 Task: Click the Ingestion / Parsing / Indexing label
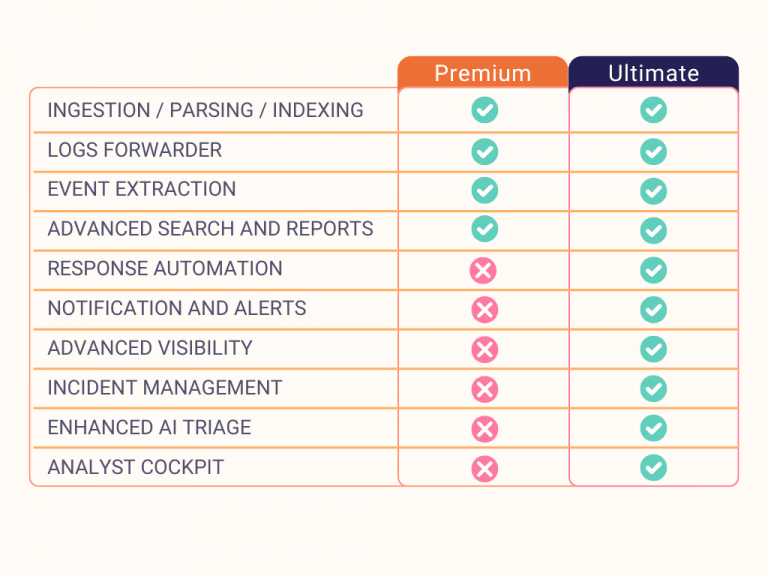(205, 110)
